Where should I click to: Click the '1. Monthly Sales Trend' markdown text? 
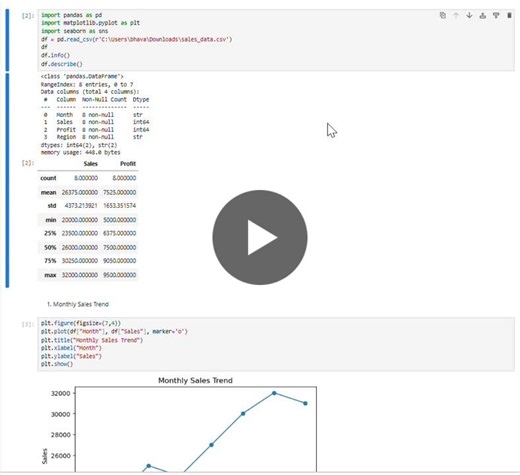pos(78,304)
